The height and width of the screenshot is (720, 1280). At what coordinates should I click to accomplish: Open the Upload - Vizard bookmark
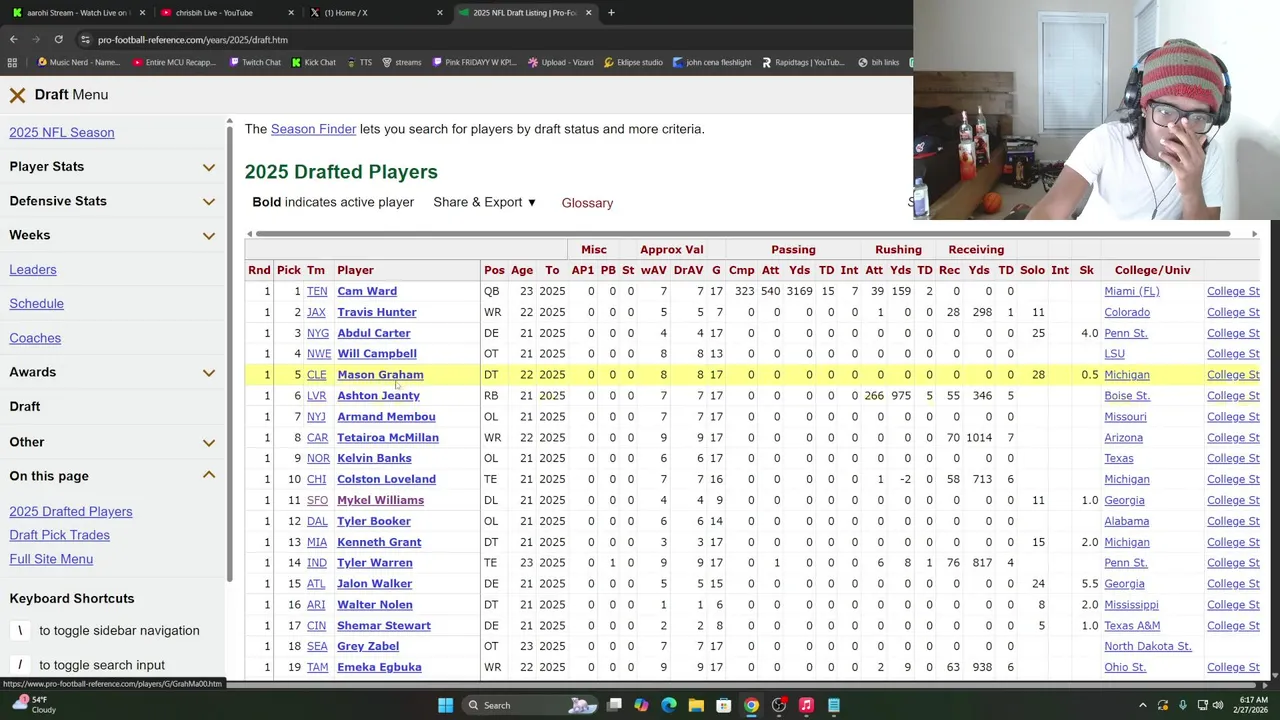(x=561, y=62)
